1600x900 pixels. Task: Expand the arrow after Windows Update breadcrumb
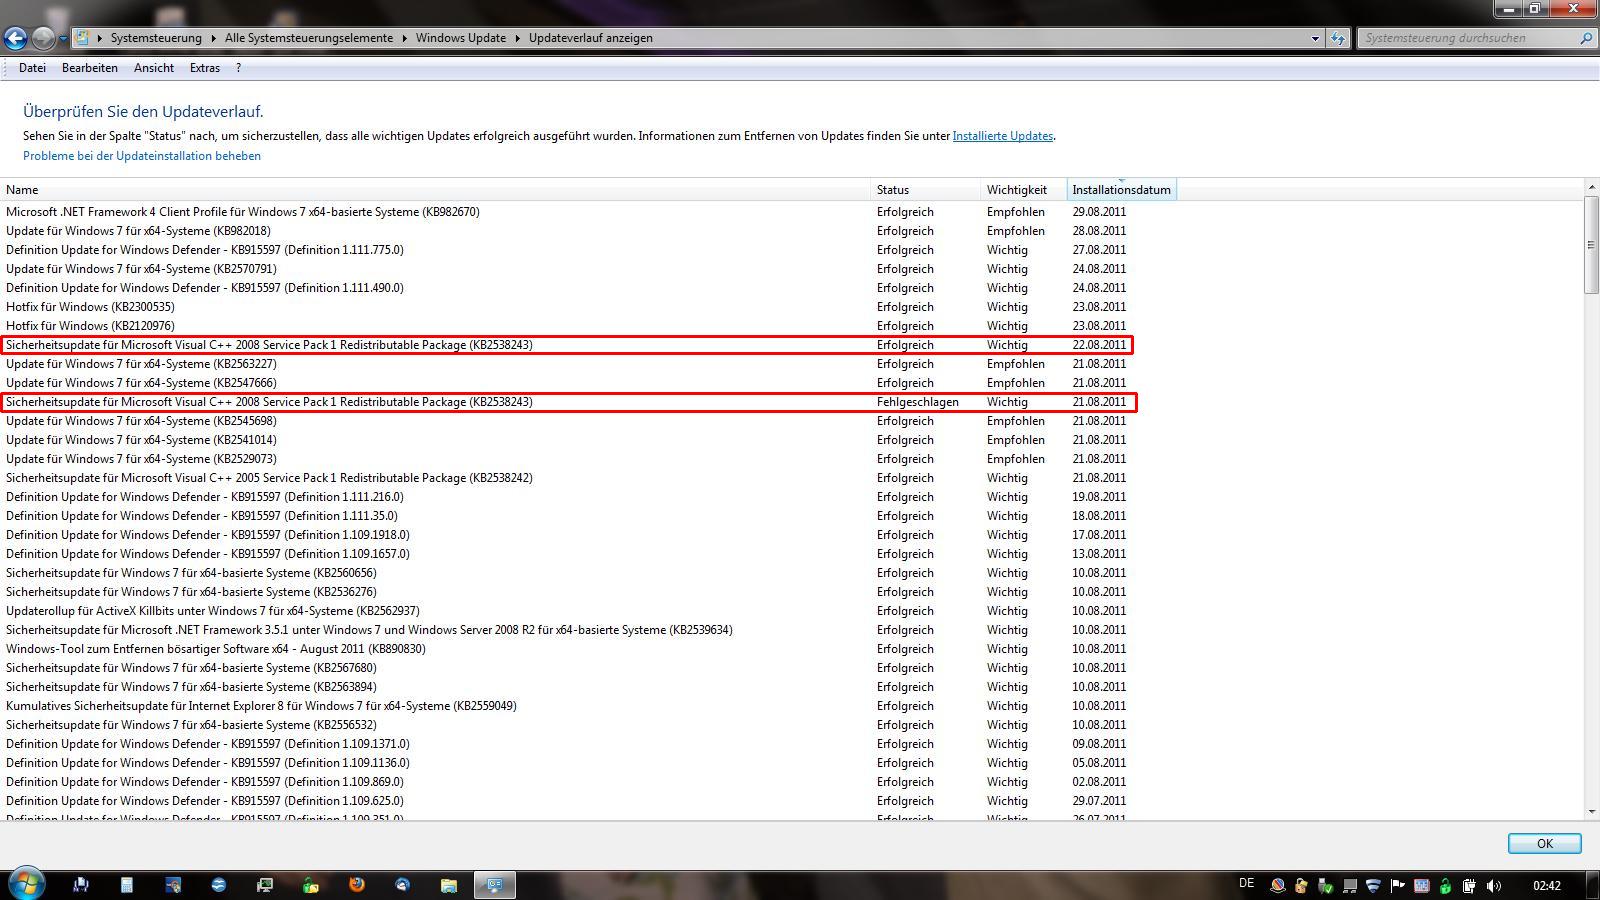click(518, 38)
